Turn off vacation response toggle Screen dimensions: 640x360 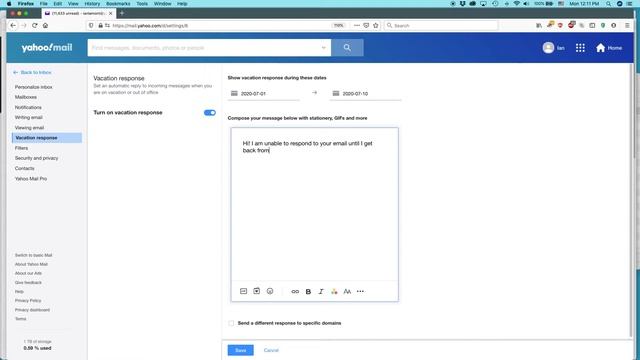click(209, 113)
